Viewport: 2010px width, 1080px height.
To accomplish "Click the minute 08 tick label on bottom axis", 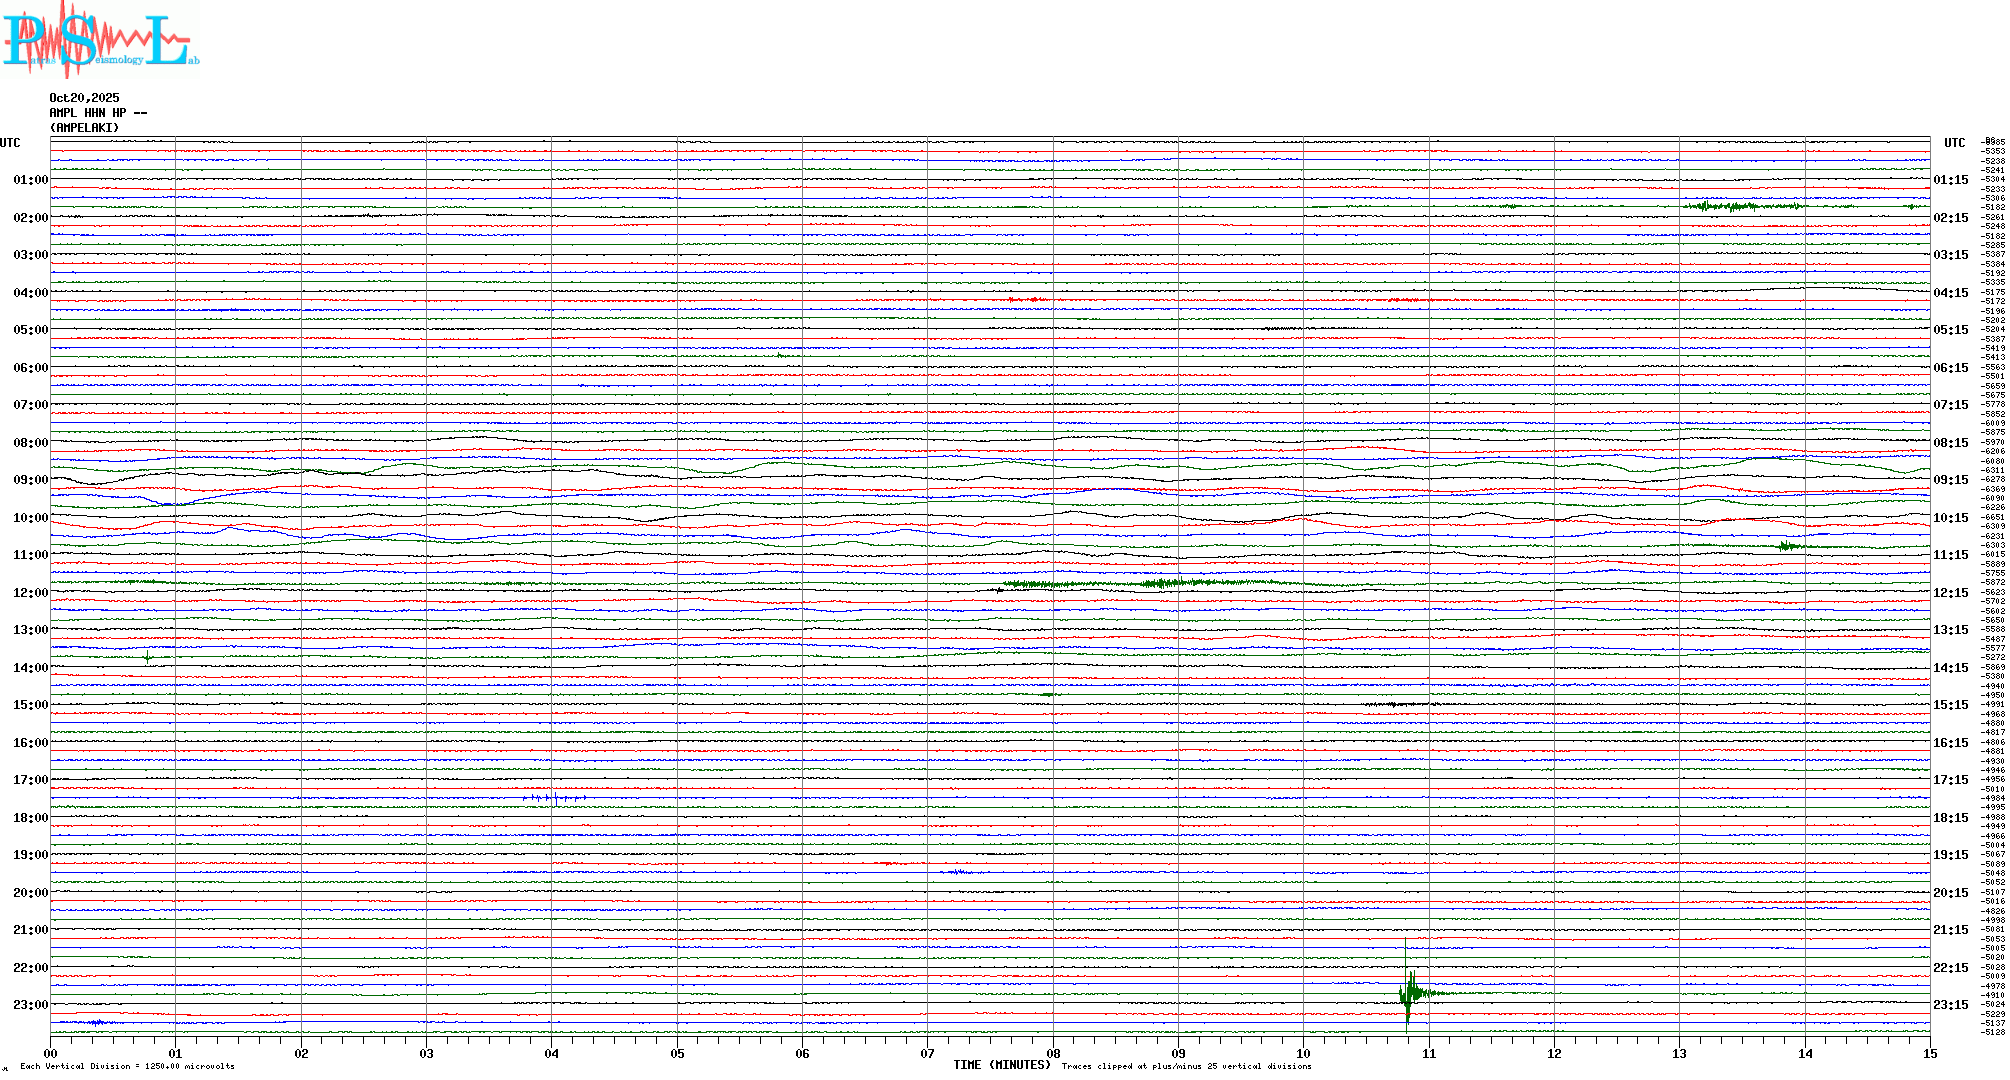I will coord(1053,1053).
